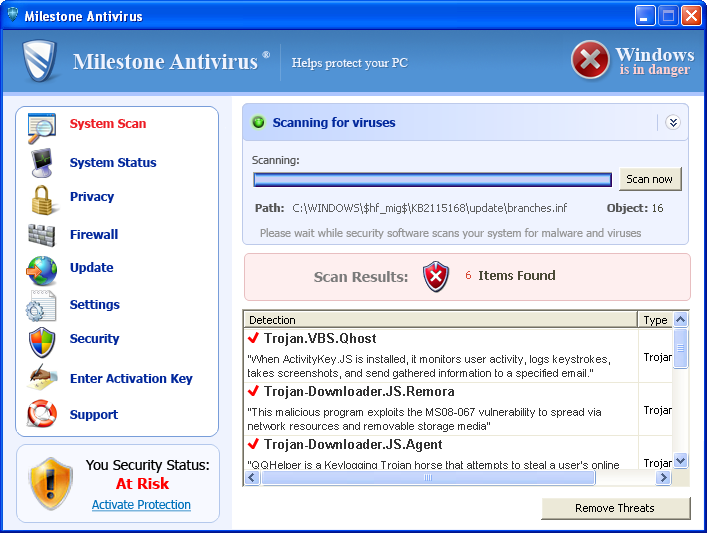The image size is (707, 533).
Task: Click the detection list horizontal scrollbar thumb
Action: click(x=428, y=478)
